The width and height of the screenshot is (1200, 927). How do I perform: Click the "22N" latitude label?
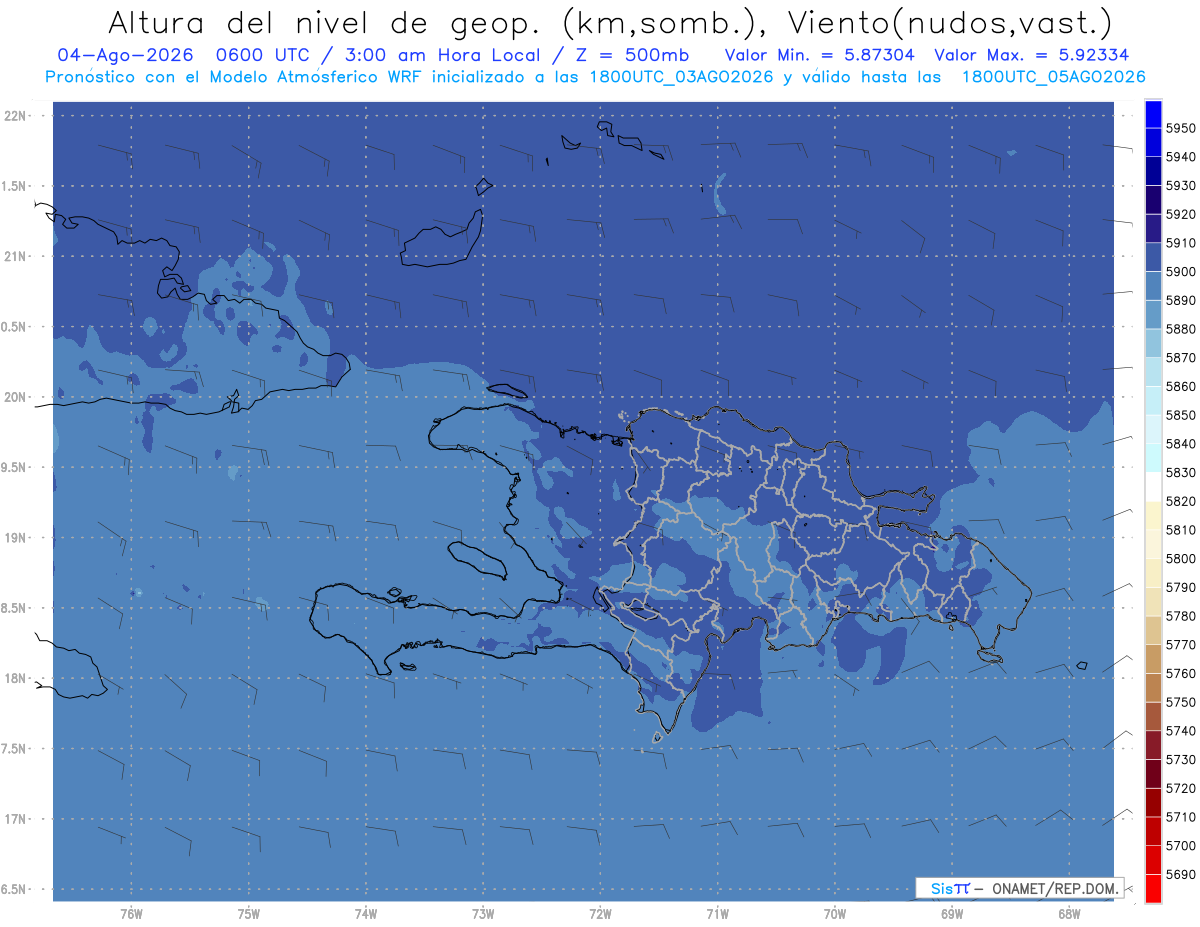pos(16,115)
